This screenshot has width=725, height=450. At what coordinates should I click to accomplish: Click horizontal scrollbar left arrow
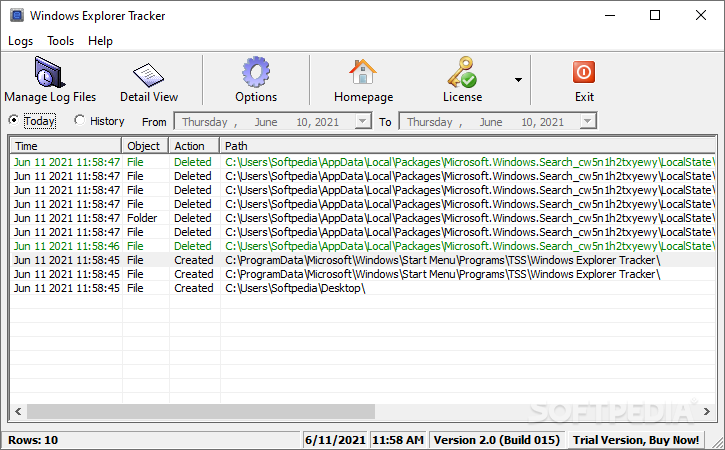(18, 411)
